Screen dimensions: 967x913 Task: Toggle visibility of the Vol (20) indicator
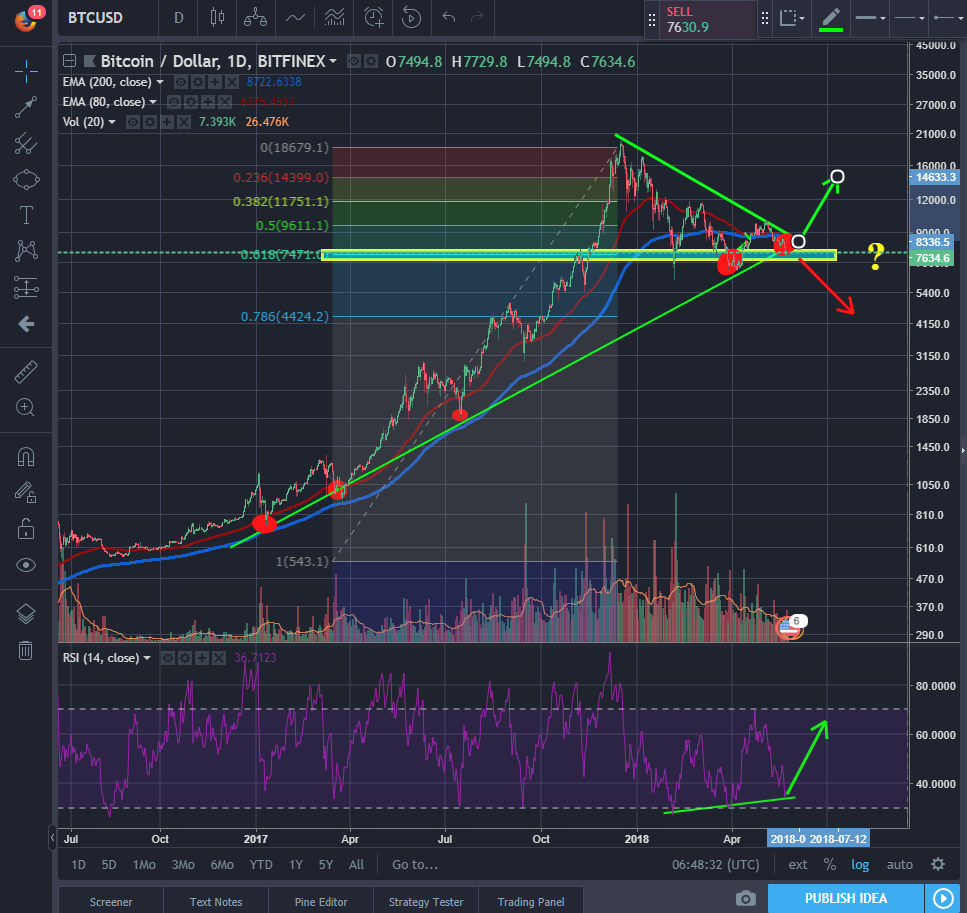click(x=133, y=122)
